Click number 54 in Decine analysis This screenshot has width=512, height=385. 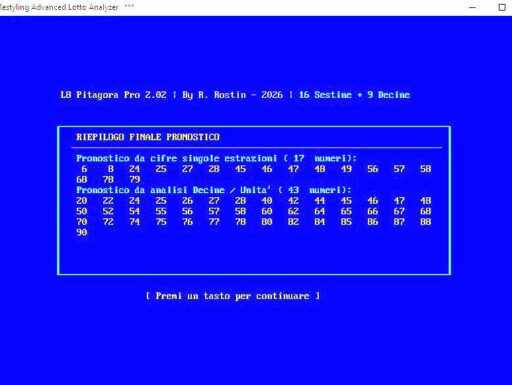(x=135, y=211)
